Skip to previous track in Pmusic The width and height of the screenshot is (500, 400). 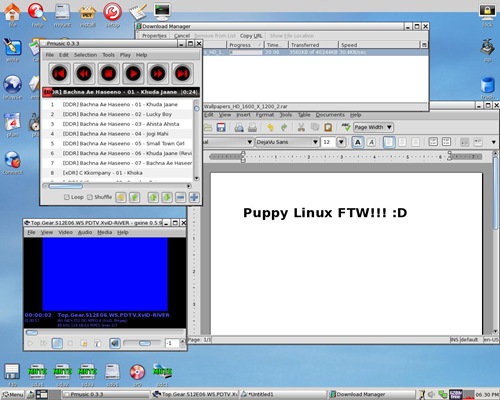59,73
